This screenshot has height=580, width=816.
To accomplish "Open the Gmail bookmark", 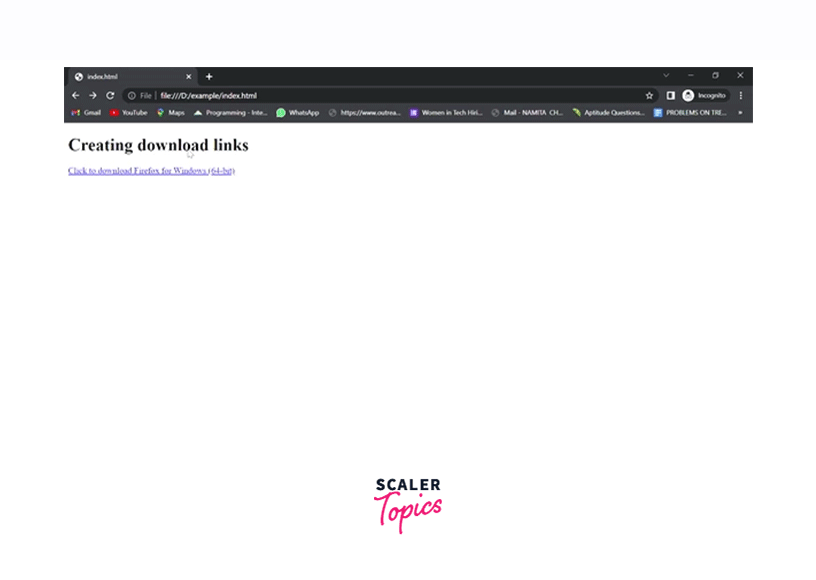I will 86,113.
